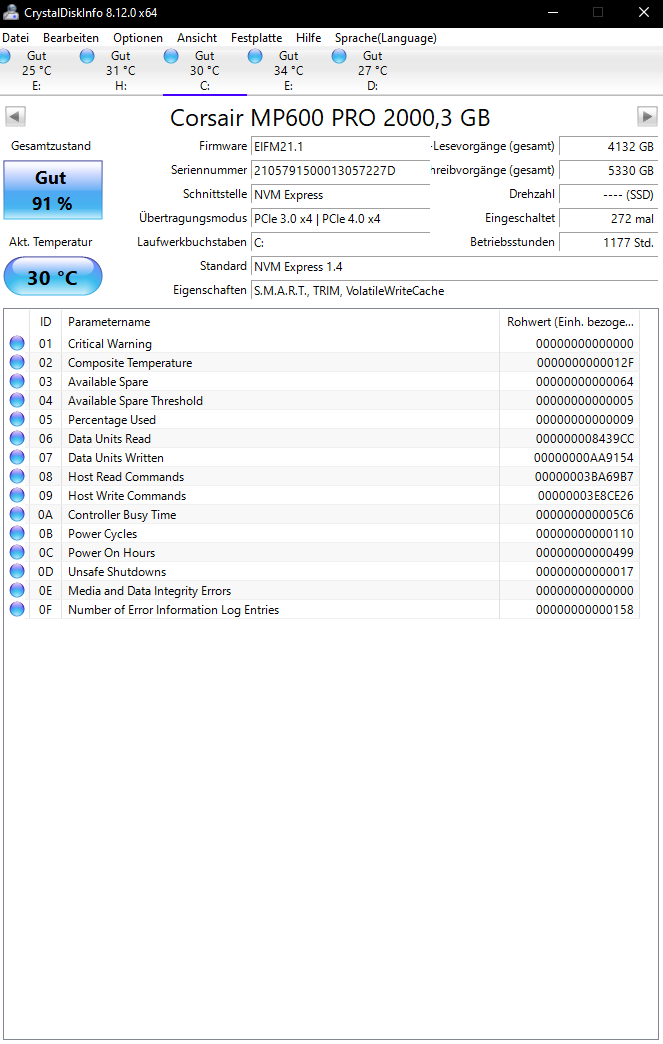
Task: Click the Laufwerkbuchstaben field C:
Action: pyautogui.click(x=340, y=242)
